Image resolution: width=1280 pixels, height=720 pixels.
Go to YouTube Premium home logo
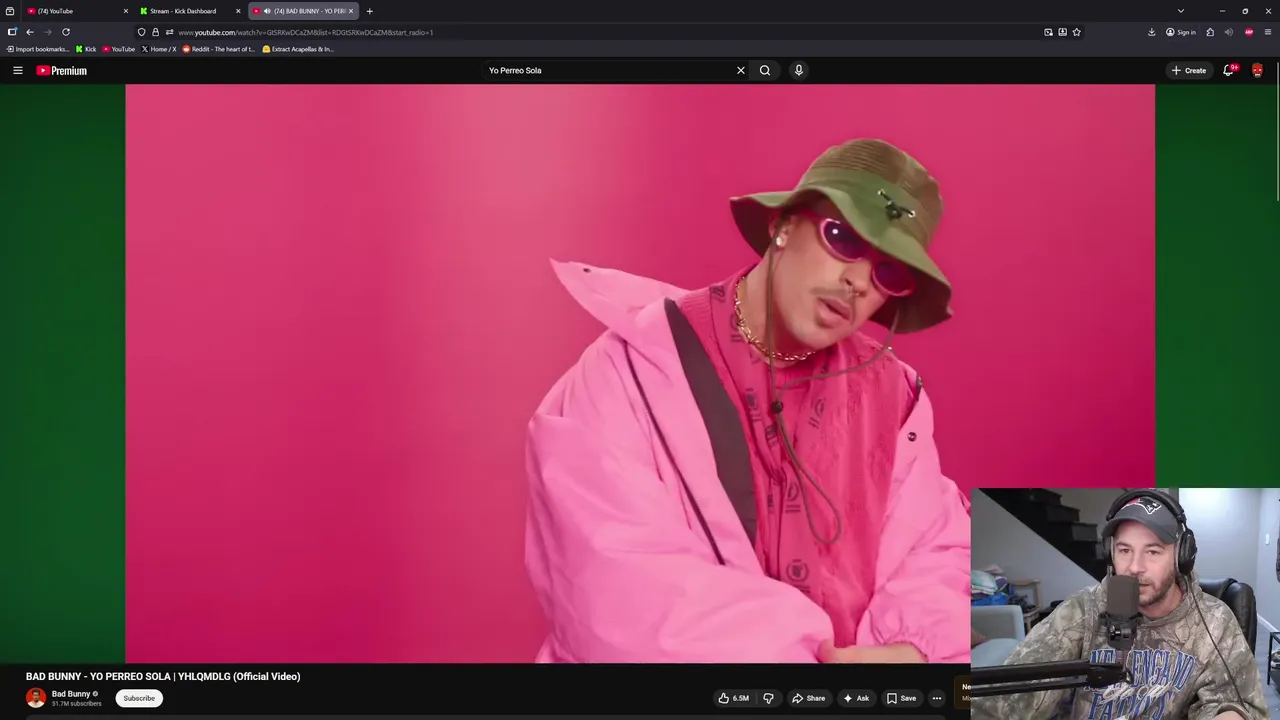pyautogui.click(x=61, y=70)
